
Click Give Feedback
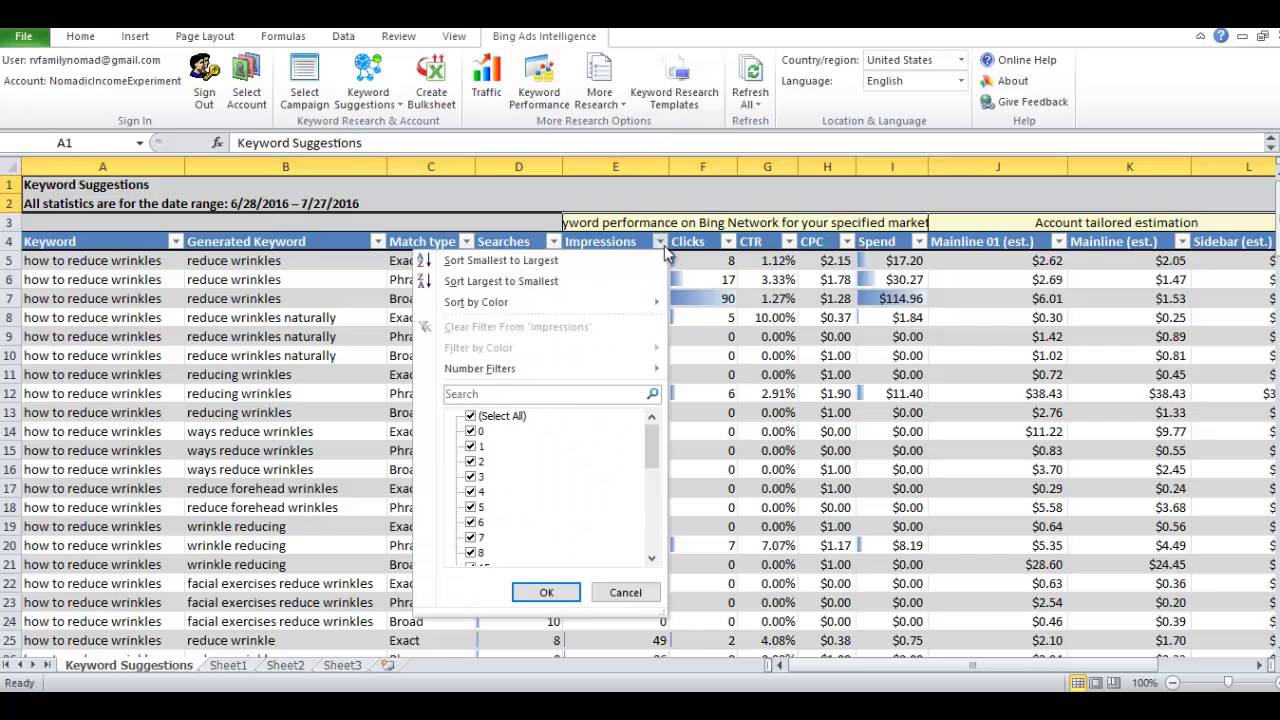tap(1024, 102)
